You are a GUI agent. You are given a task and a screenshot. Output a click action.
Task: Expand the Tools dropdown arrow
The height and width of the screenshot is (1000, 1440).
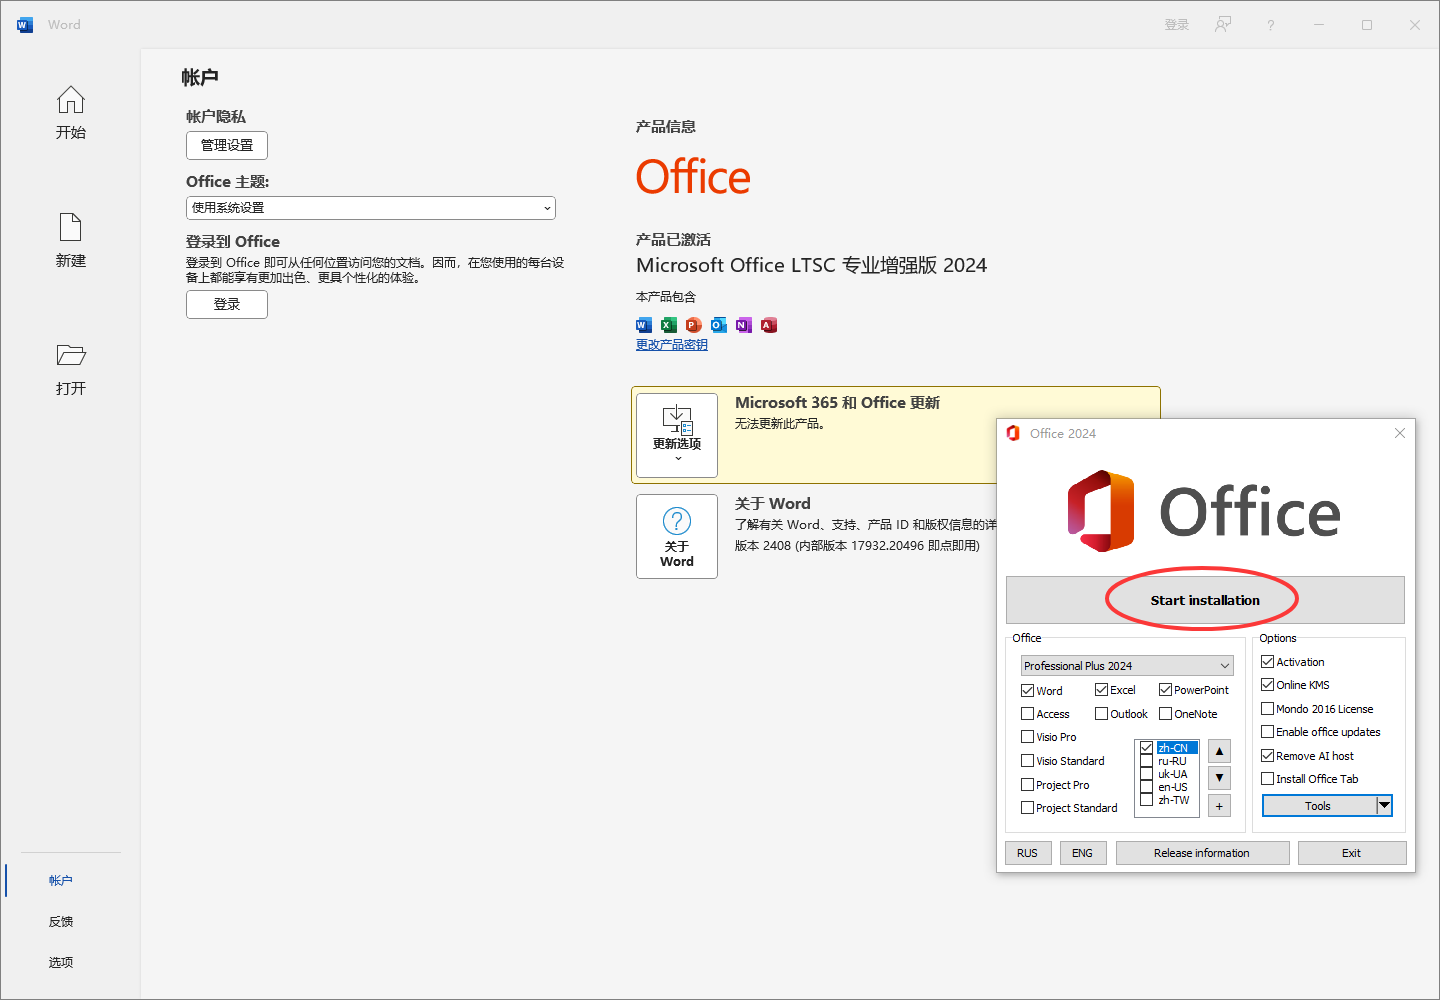(x=1384, y=806)
